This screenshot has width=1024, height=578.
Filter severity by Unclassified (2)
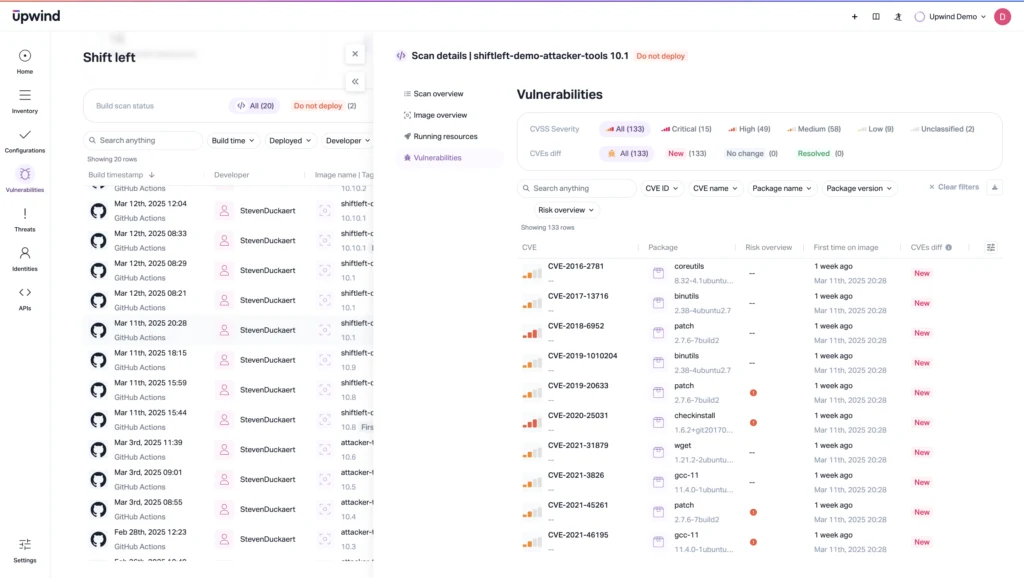pos(942,129)
